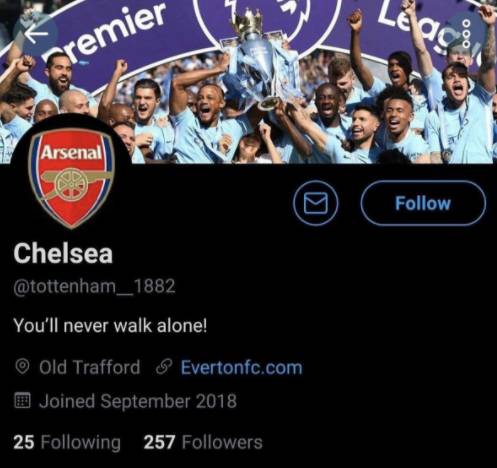
Task: Open the three-dot overflow menu
Action: pyautogui.click(x=467, y=33)
